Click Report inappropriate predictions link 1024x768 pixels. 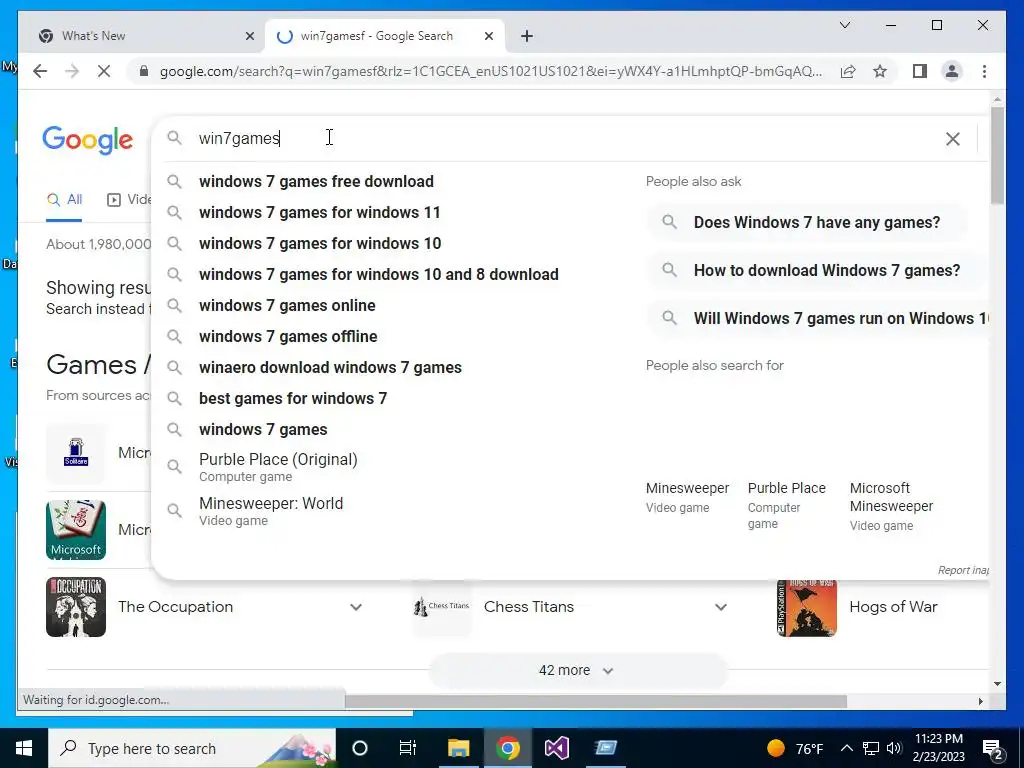963,570
